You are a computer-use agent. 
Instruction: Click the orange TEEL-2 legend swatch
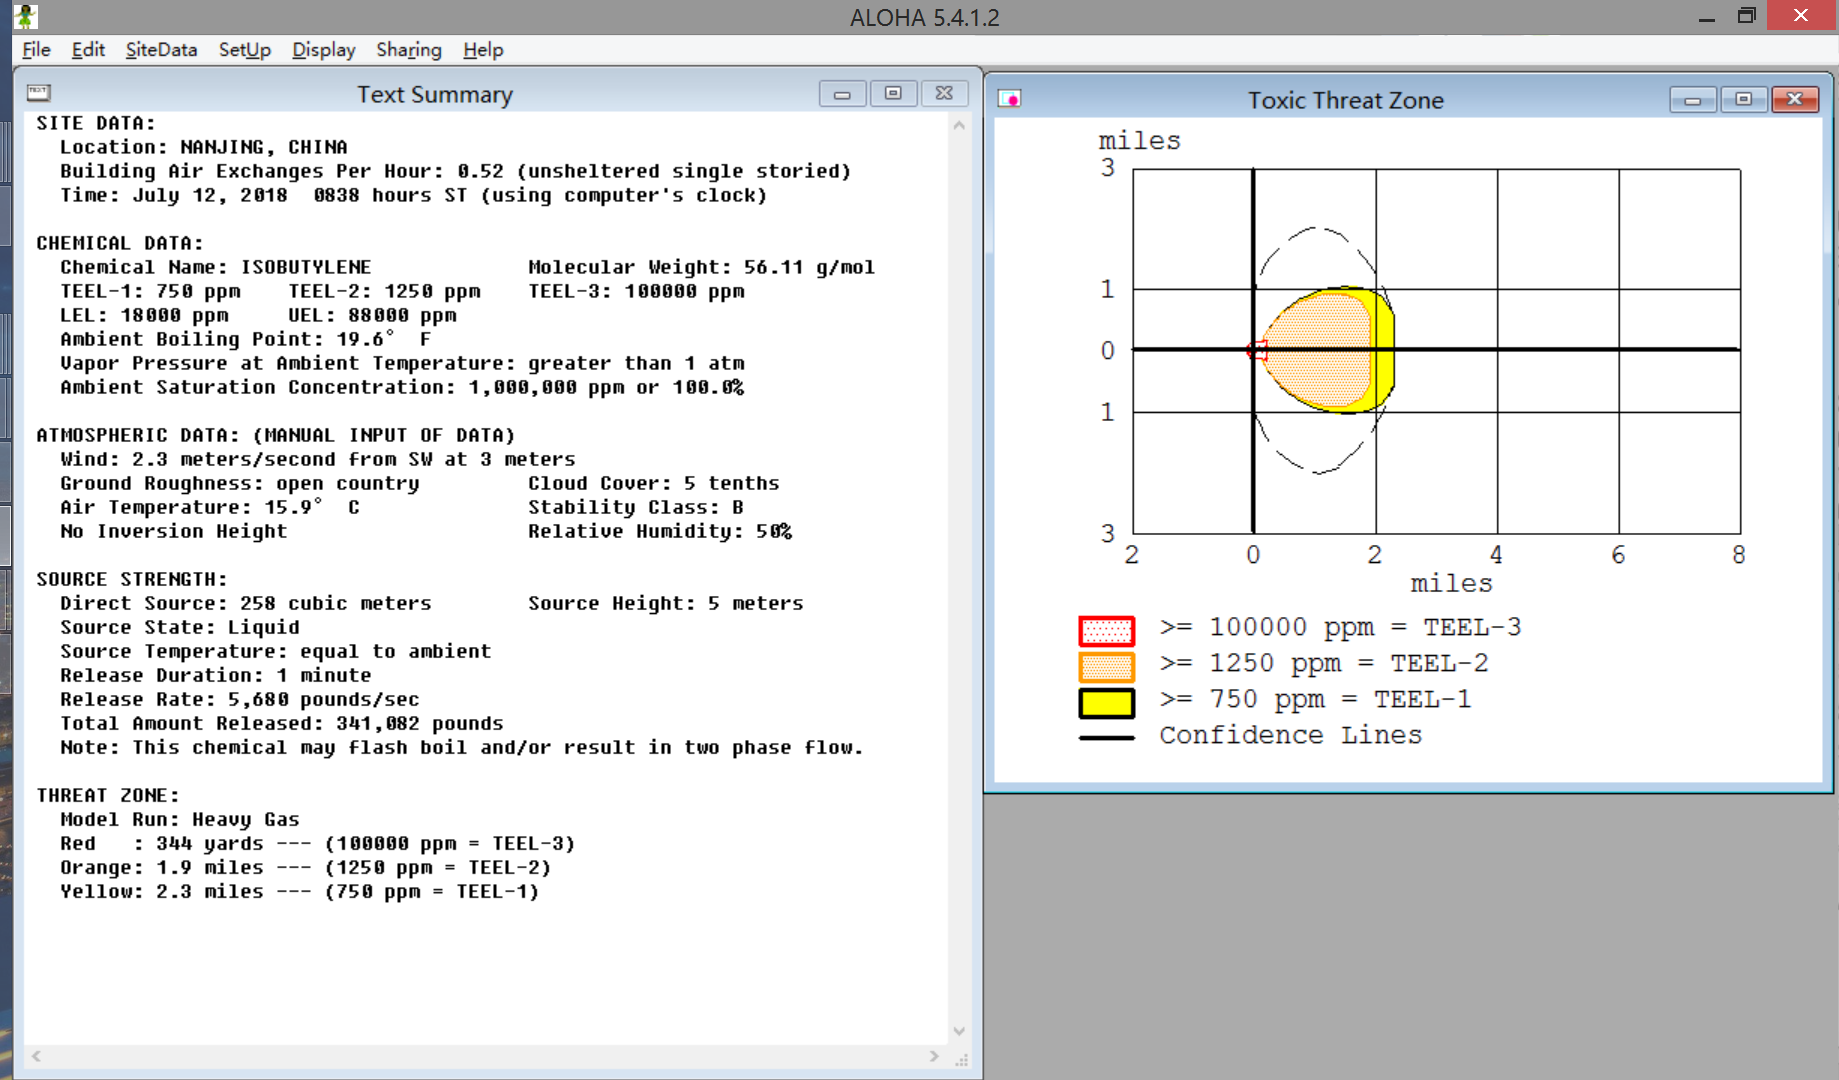click(x=1106, y=667)
